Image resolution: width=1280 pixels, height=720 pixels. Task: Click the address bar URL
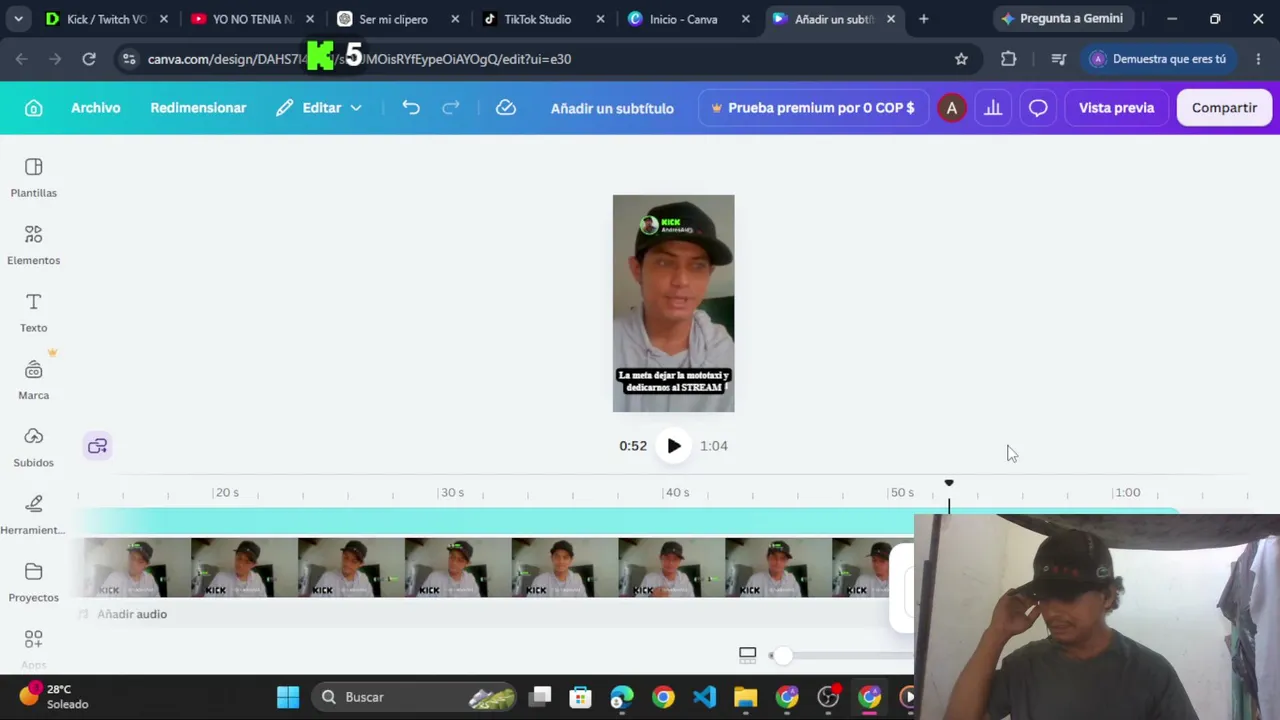(360, 59)
